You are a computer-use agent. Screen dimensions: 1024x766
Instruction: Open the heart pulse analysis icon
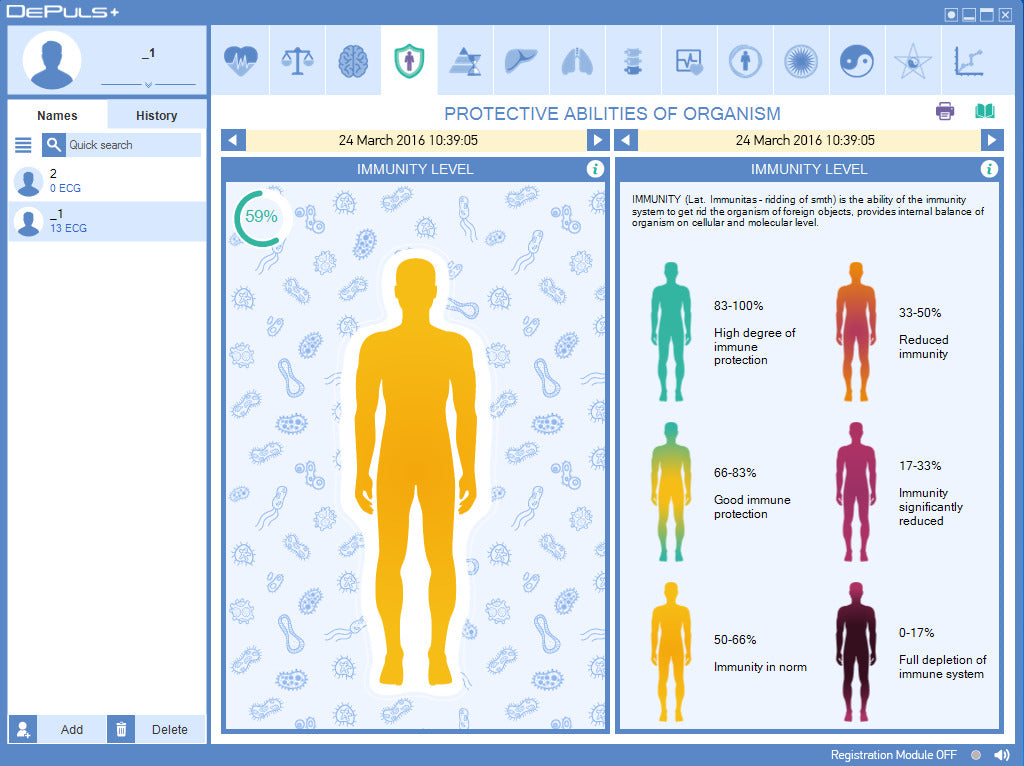[240, 61]
